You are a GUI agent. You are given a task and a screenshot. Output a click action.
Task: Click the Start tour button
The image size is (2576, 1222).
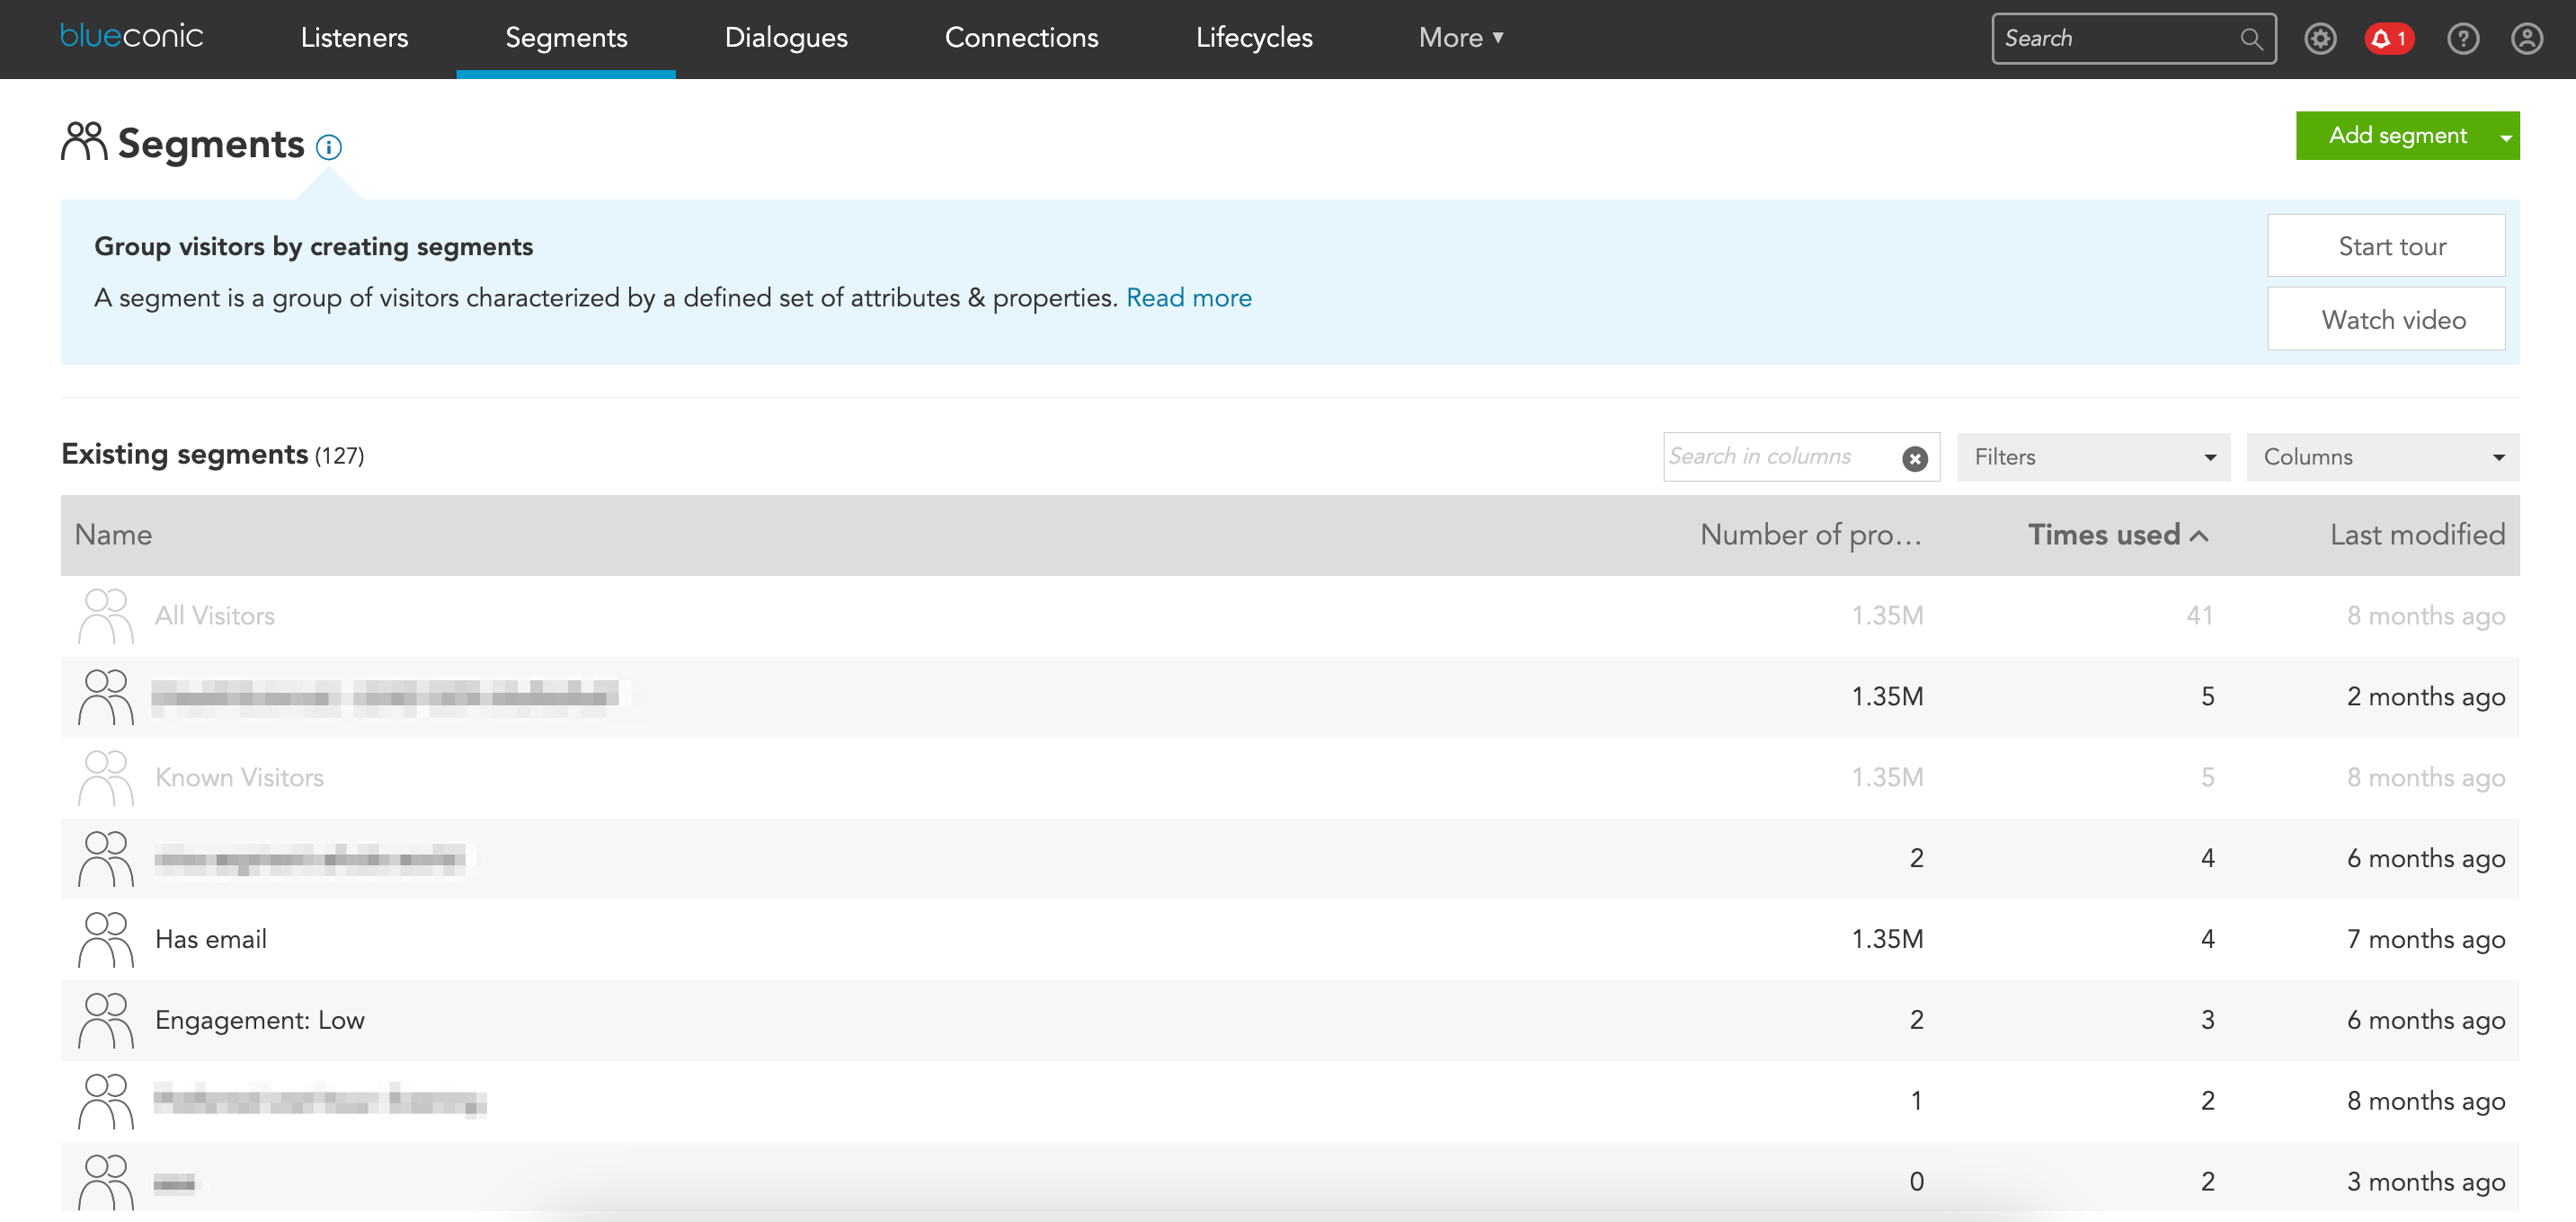[x=2386, y=246]
